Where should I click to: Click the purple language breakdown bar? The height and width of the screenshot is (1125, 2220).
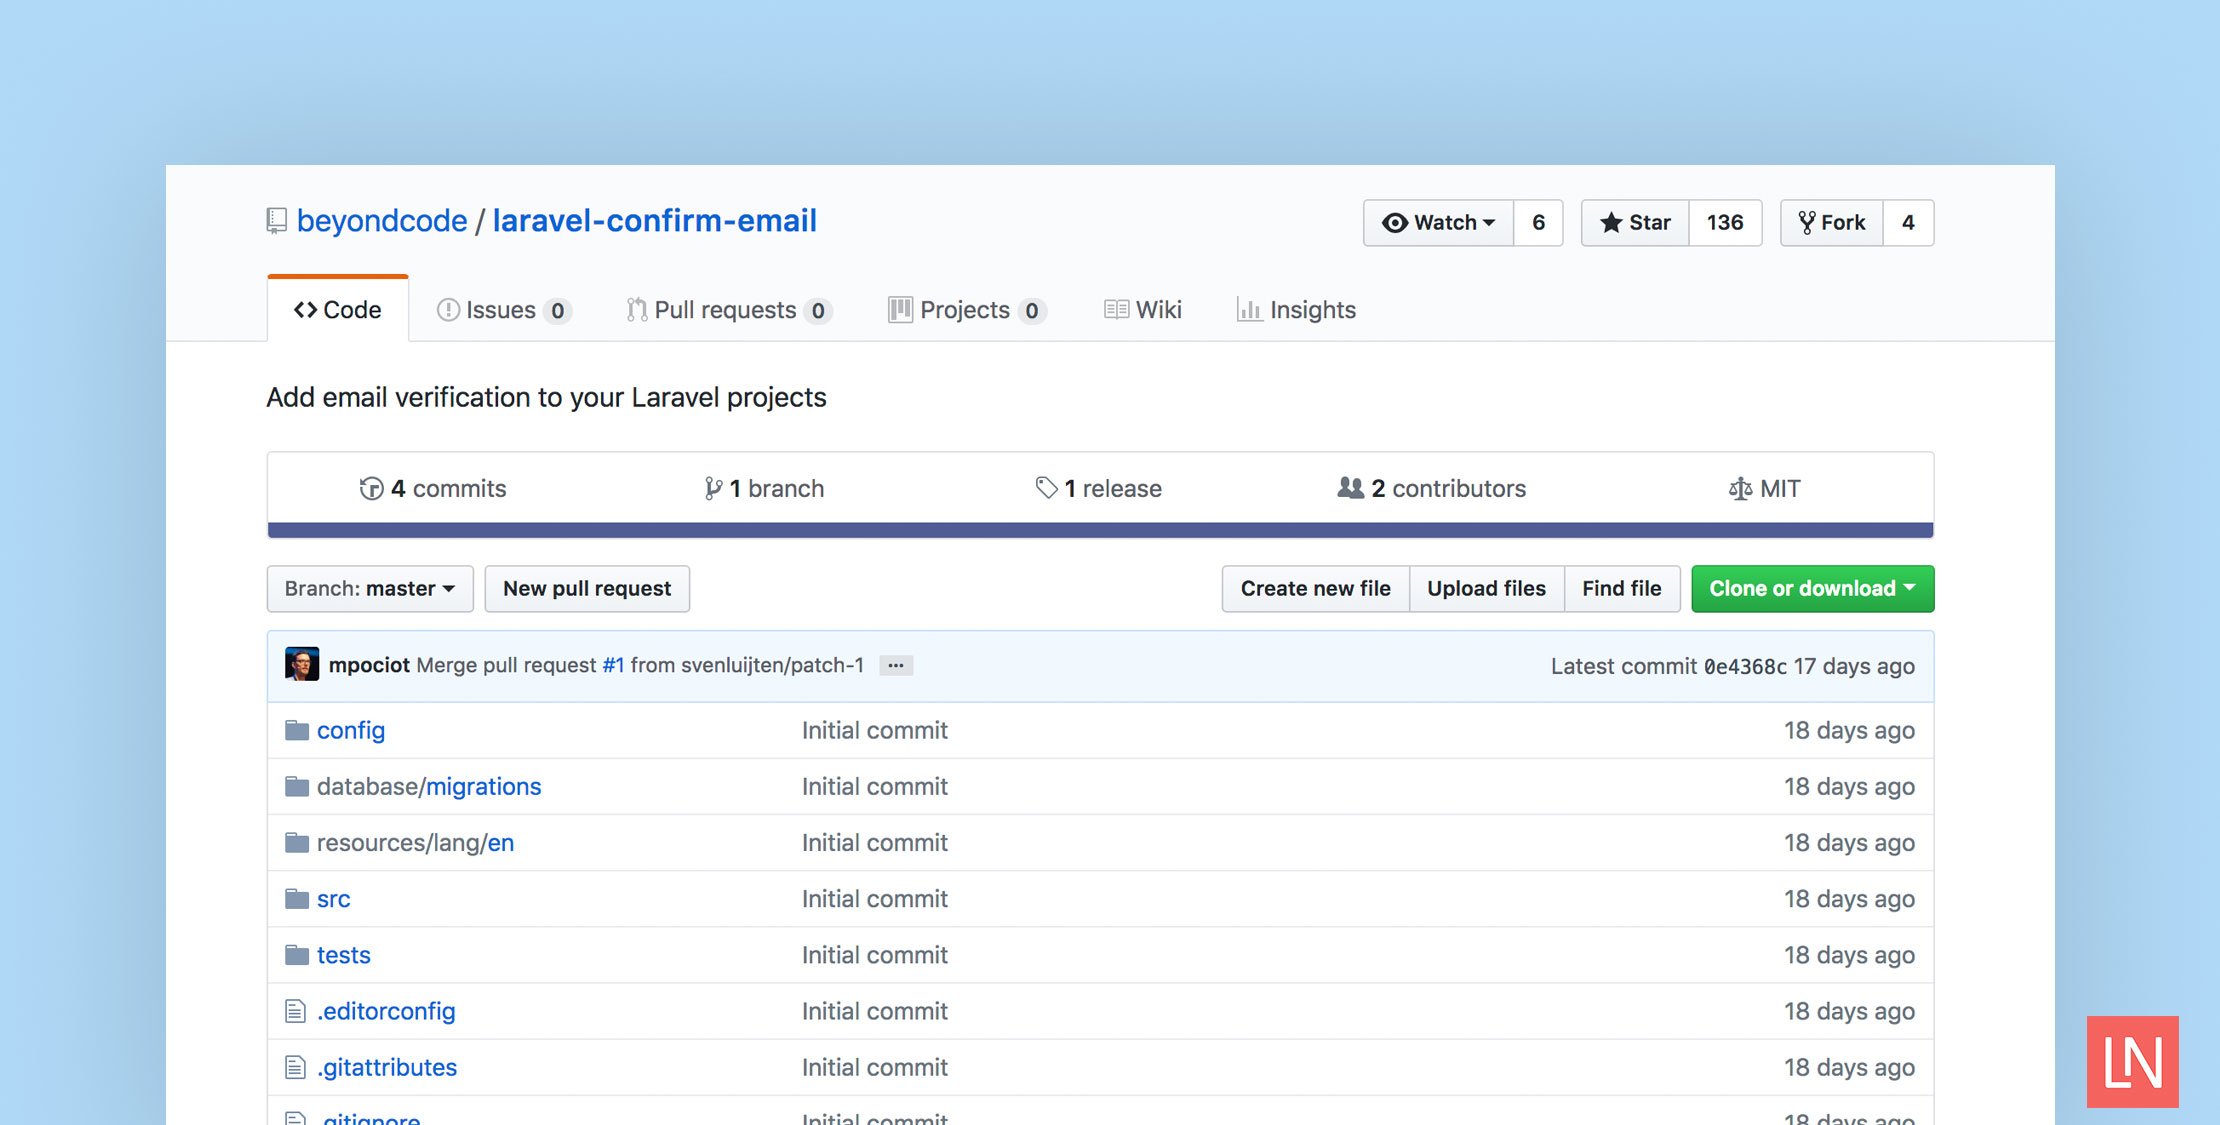click(1100, 526)
